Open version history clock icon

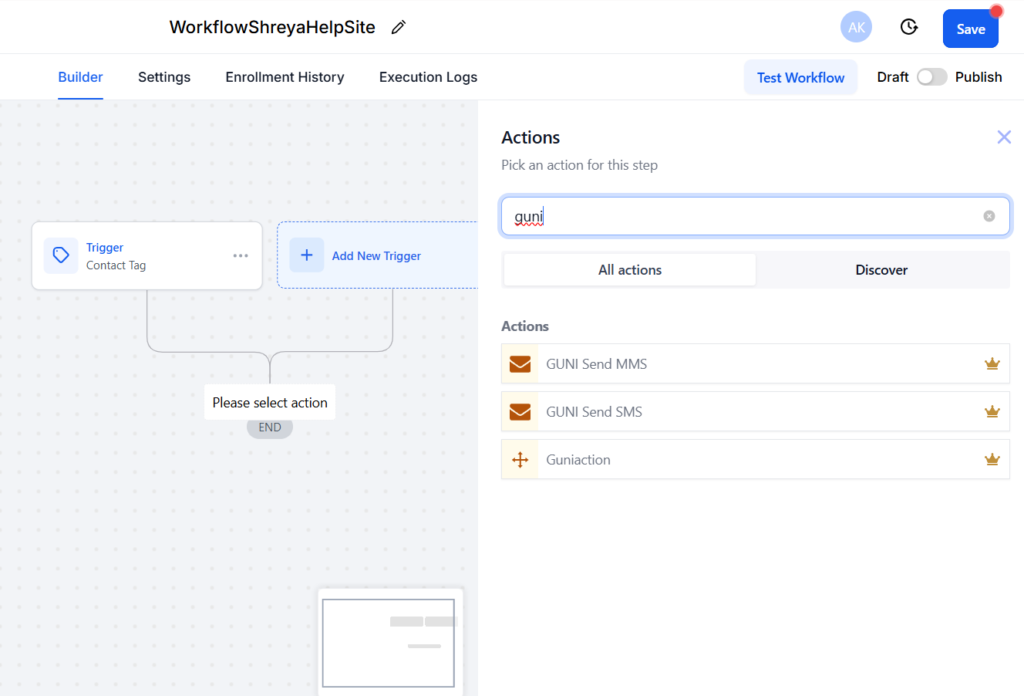[908, 27]
